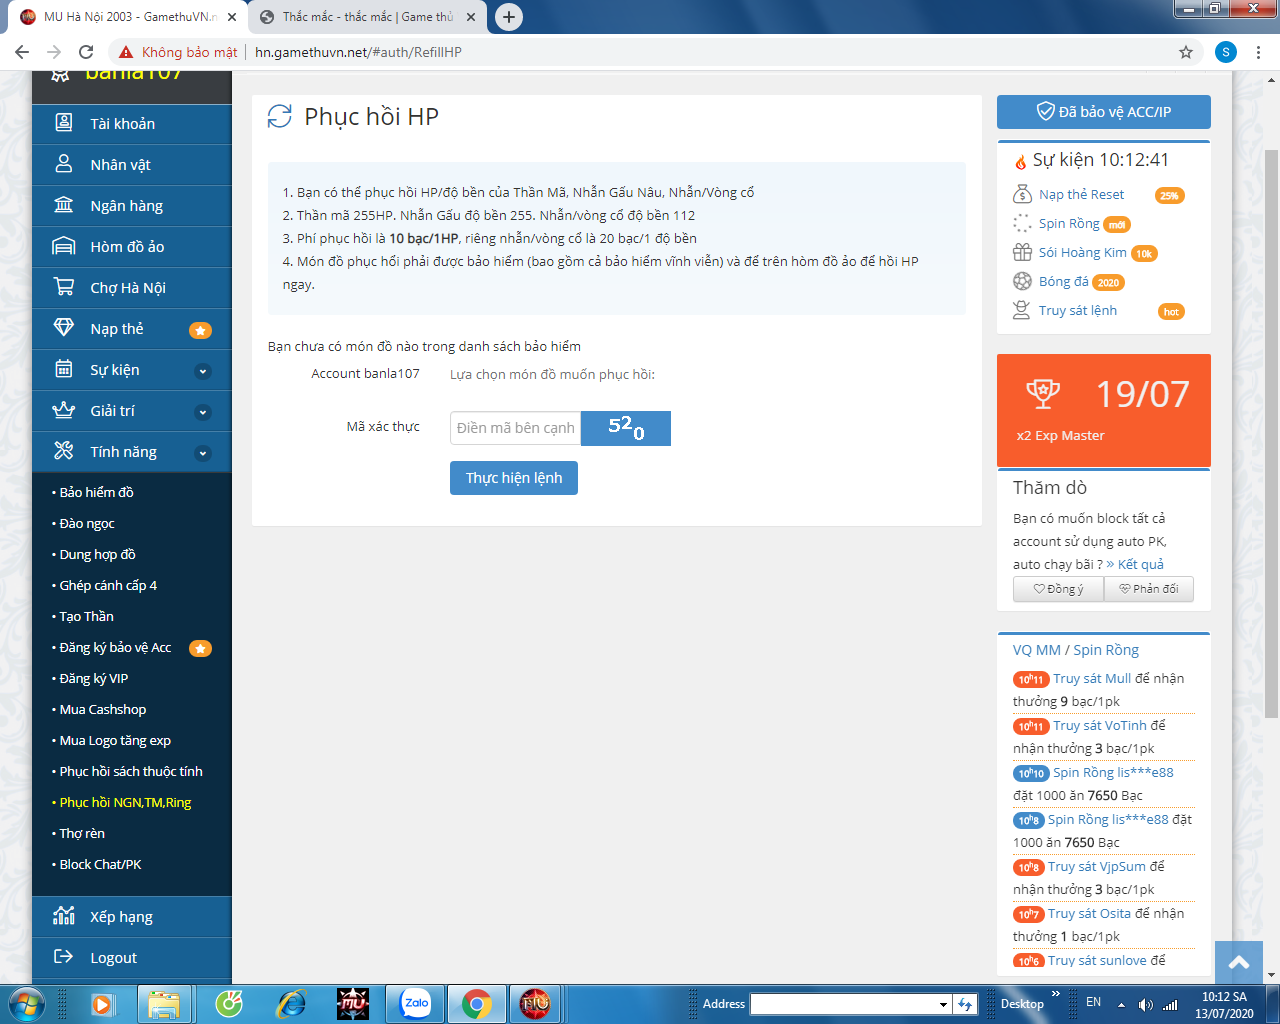Switch to the Thắc mắc browser tab
This screenshot has height=1024, width=1280.
point(366,17)
